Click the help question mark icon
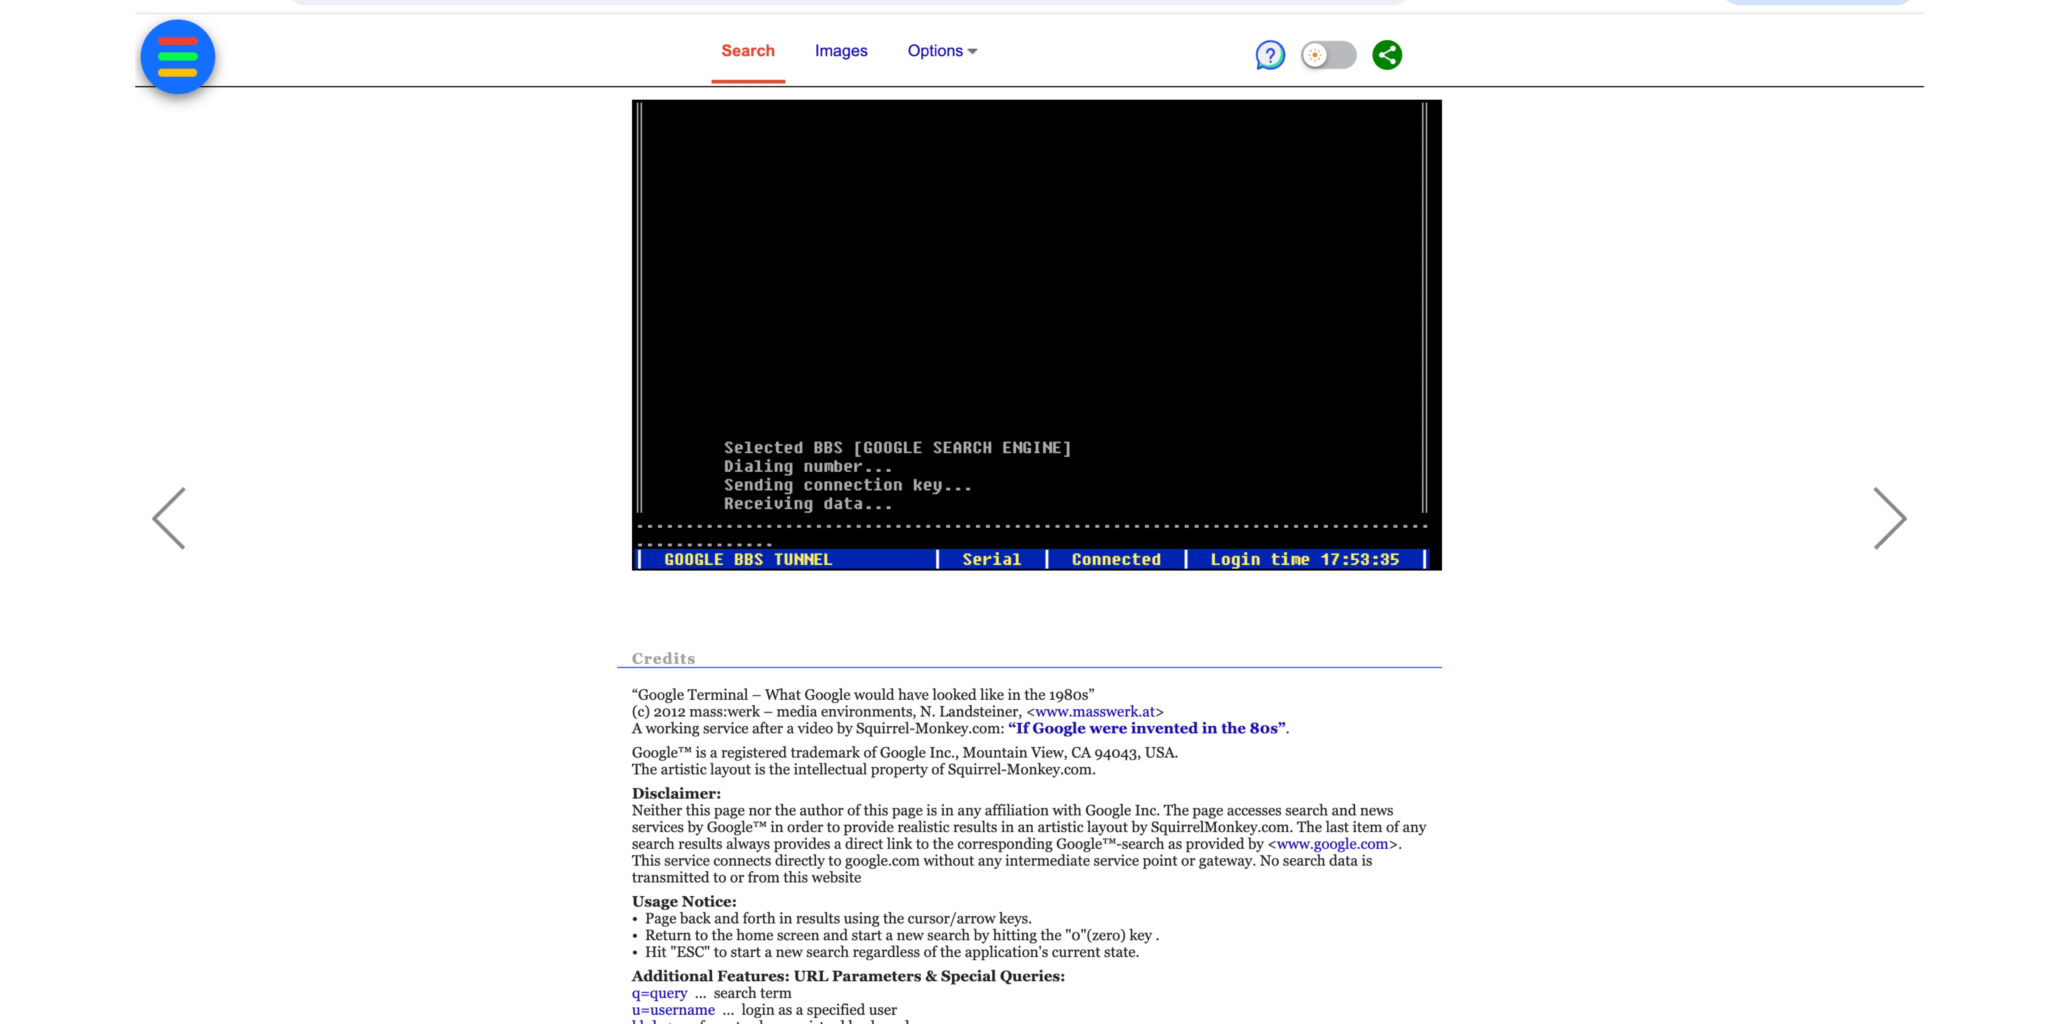The height and width of the screenshot is (1024, 2048). [x=1270, y=55]
